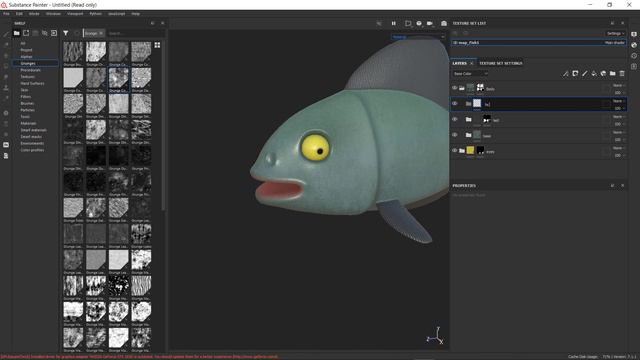Click the pause engine computations button
The width and height of the screenshot is (640, 360).
393,24
